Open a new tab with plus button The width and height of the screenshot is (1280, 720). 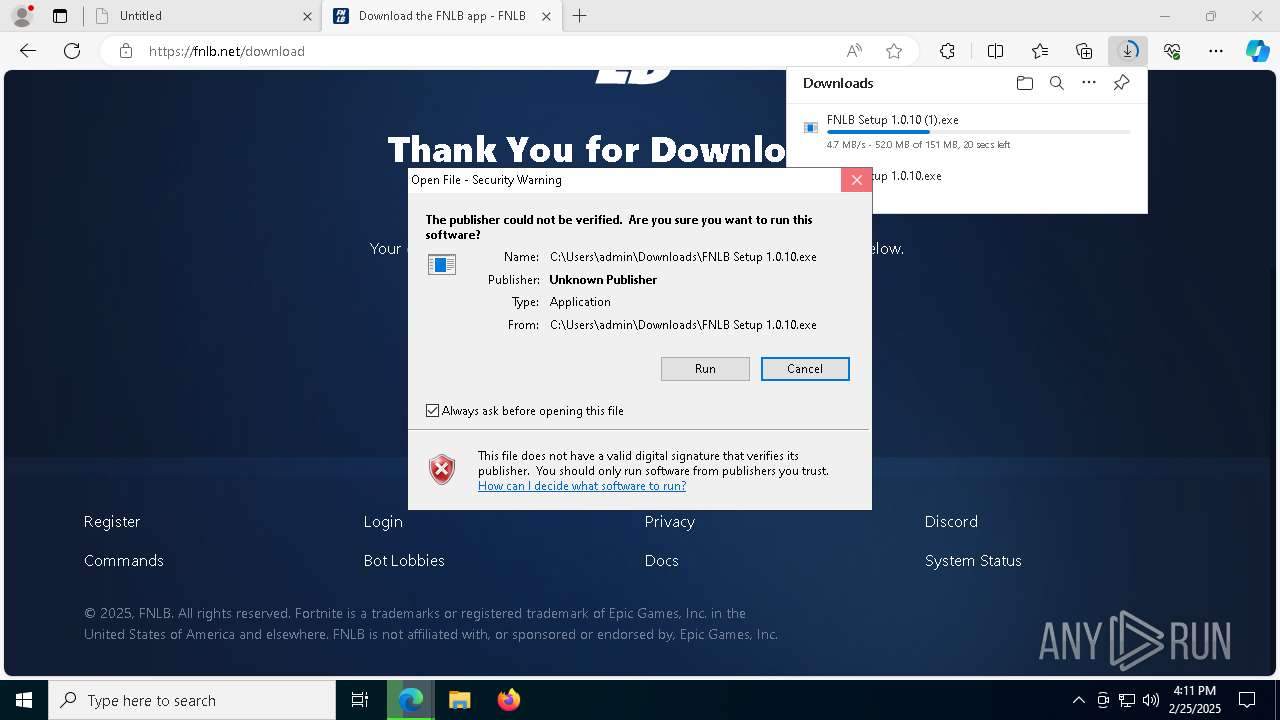tap(579, 16)
